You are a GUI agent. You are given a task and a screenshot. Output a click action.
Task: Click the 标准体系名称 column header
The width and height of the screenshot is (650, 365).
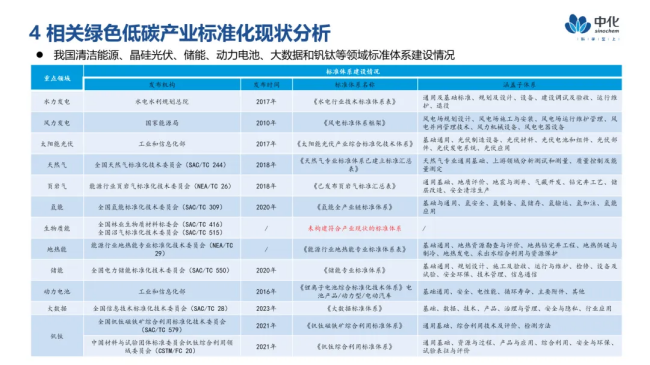[355, 84]
